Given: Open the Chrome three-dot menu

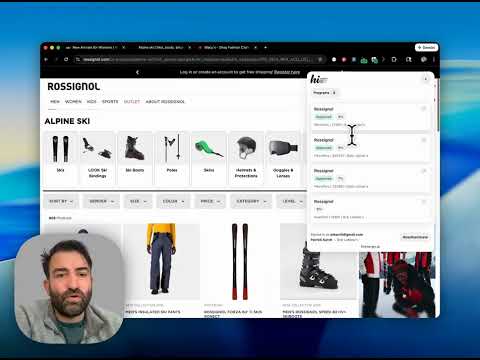Looking at the screenshot, I should 434,60.
